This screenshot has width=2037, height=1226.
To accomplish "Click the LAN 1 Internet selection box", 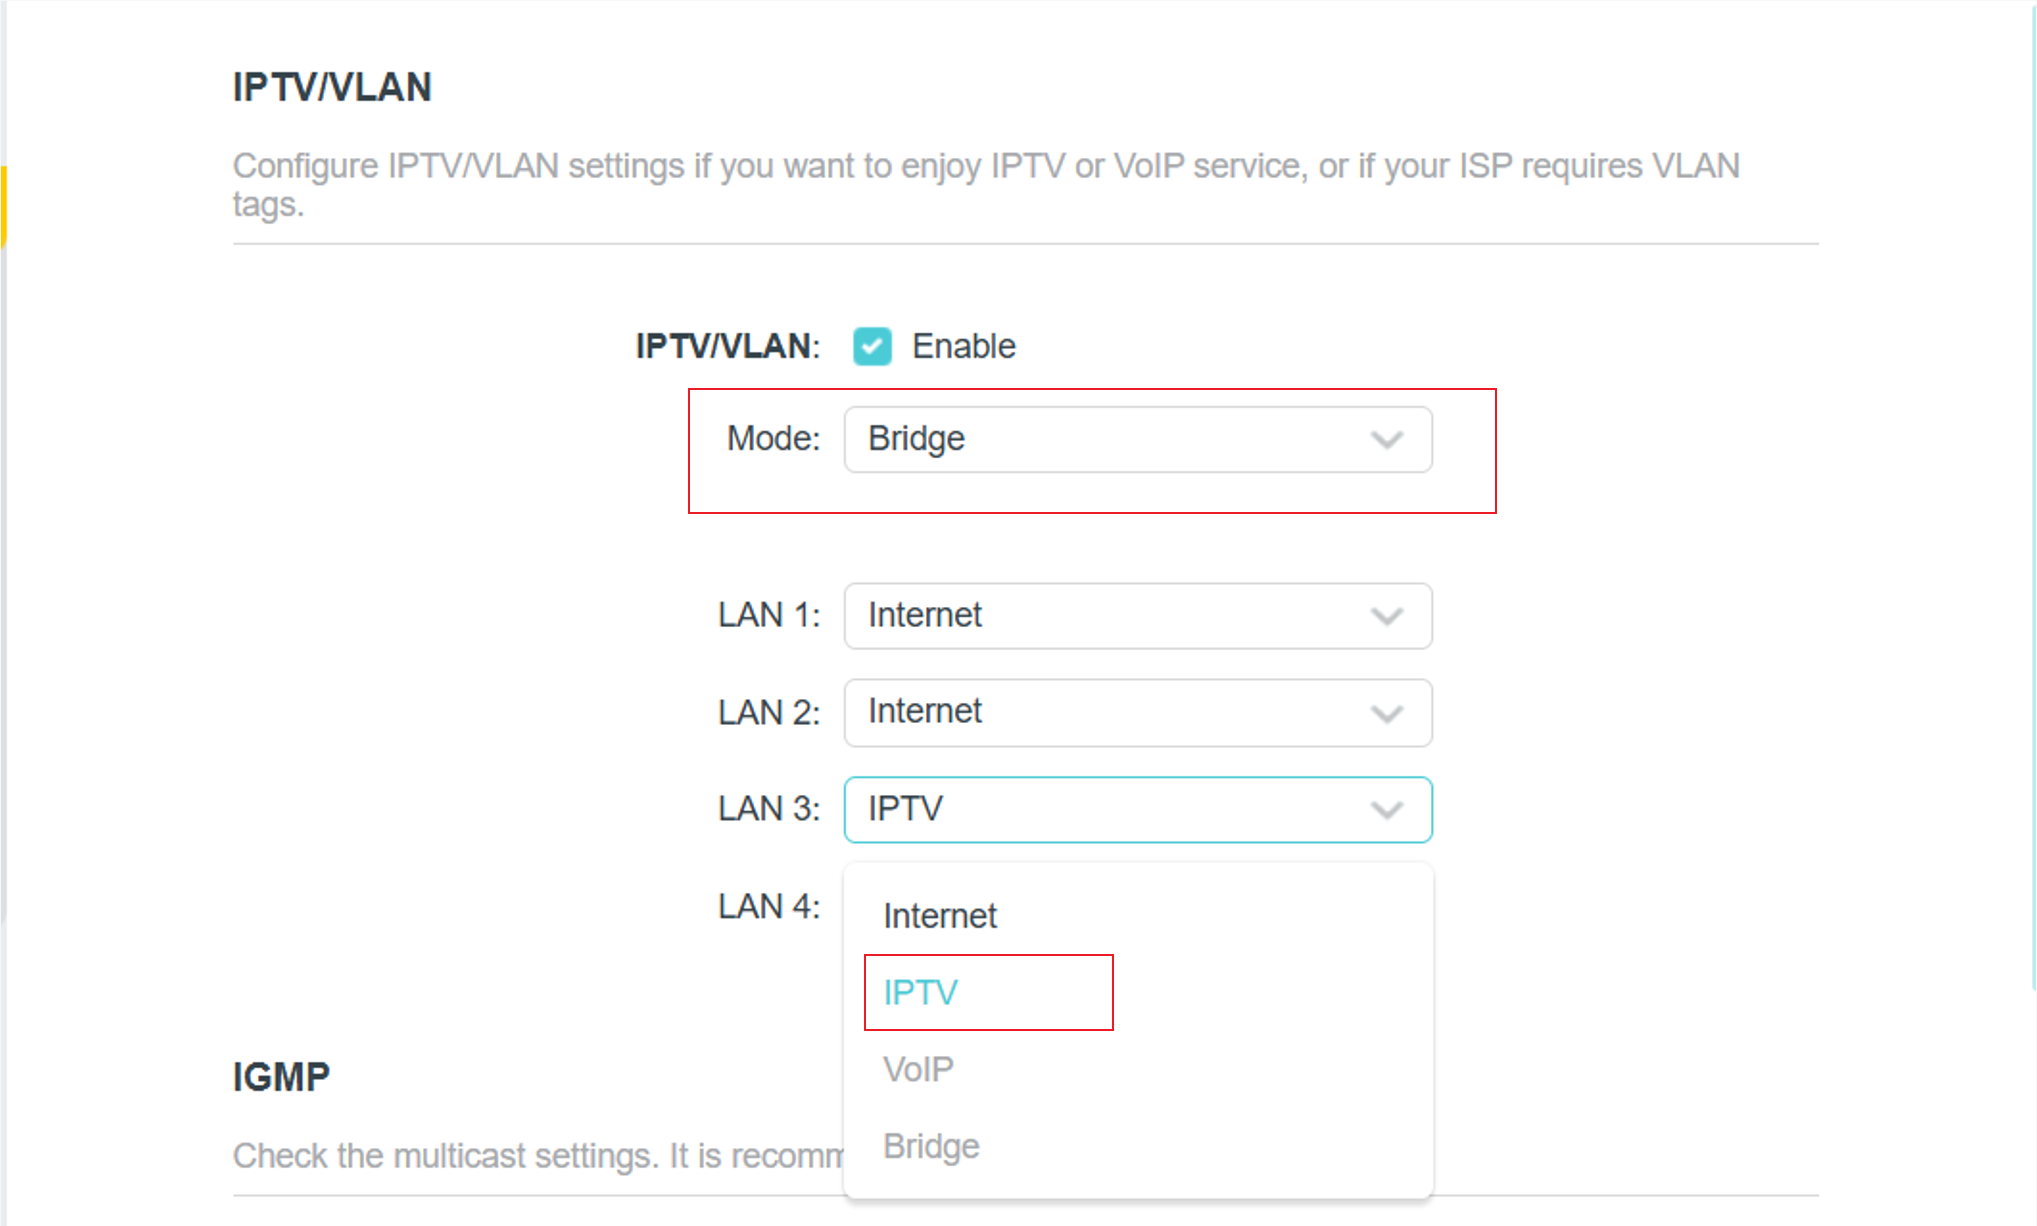I will (1138, 616).
